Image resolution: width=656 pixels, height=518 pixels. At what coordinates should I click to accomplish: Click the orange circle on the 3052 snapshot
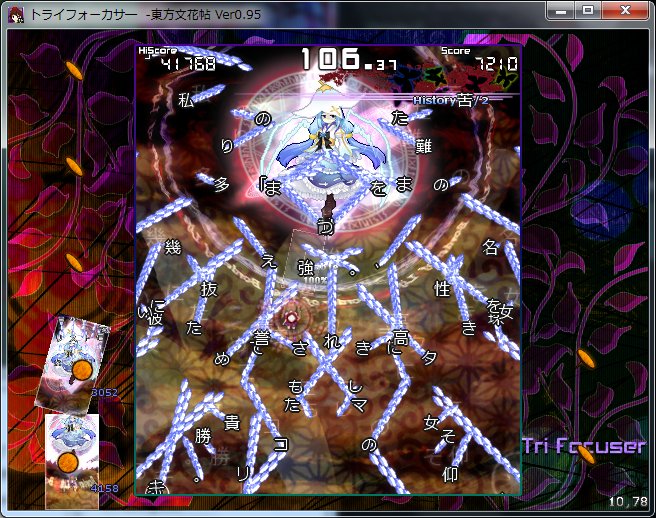point(82,370)
